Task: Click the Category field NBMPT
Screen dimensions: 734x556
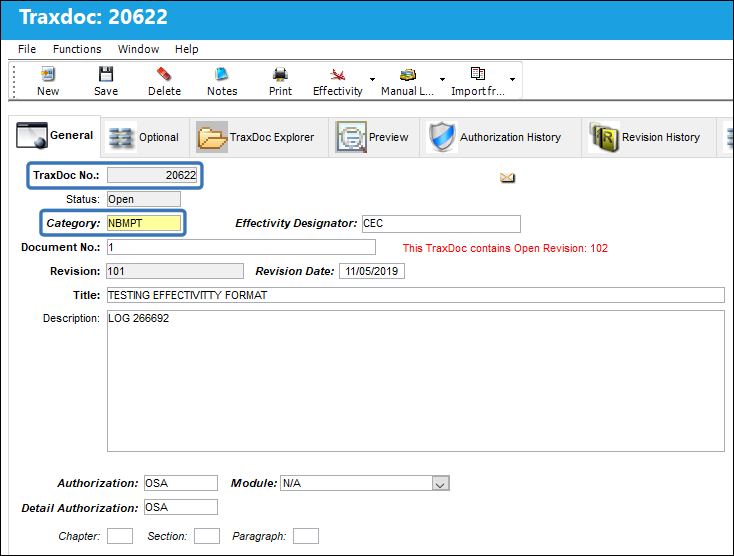Action: tap(144, 223)
